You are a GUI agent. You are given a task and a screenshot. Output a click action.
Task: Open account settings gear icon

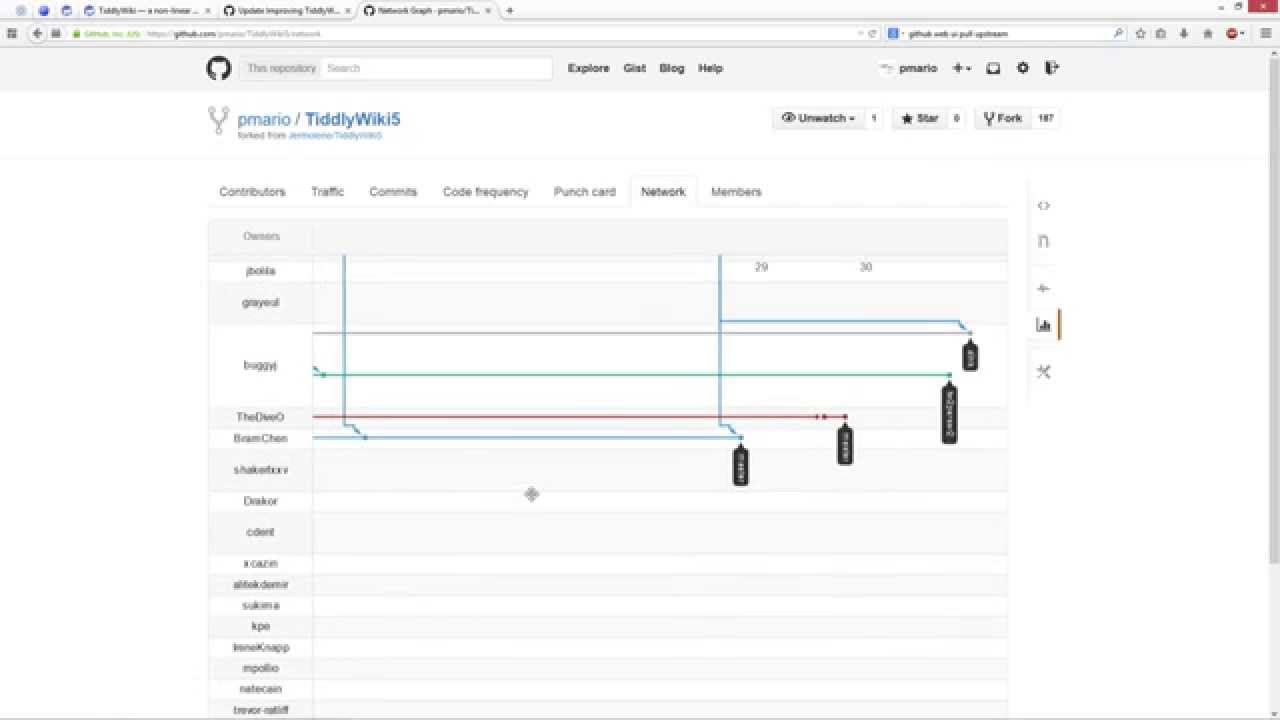click(x=1022, y=68)
